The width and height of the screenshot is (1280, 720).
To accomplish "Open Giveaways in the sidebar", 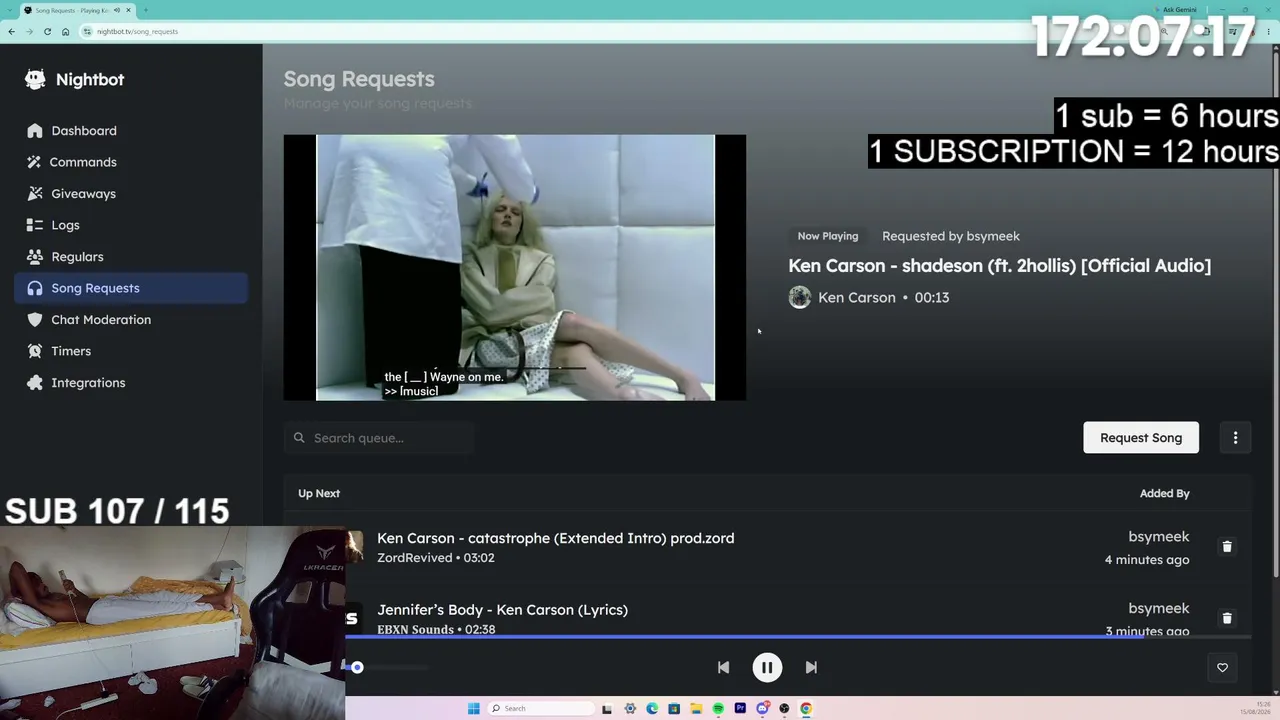I will tap(131, 194).
